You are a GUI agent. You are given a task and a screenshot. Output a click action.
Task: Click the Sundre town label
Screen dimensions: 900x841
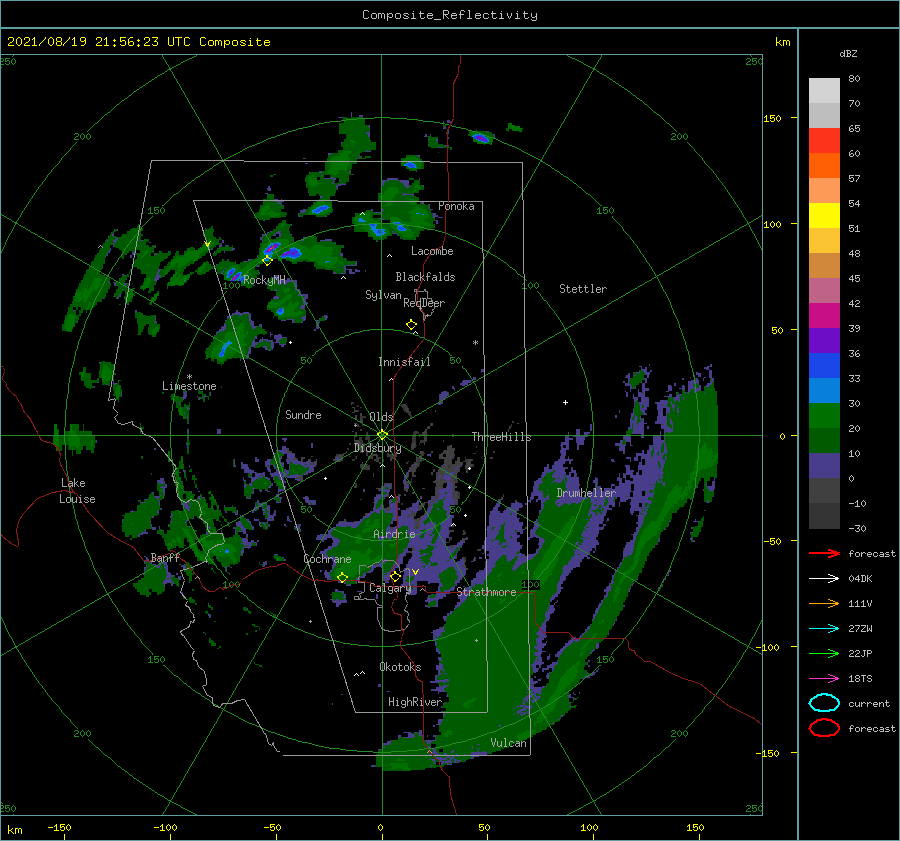pyautogui.click(x=303, y=414)
